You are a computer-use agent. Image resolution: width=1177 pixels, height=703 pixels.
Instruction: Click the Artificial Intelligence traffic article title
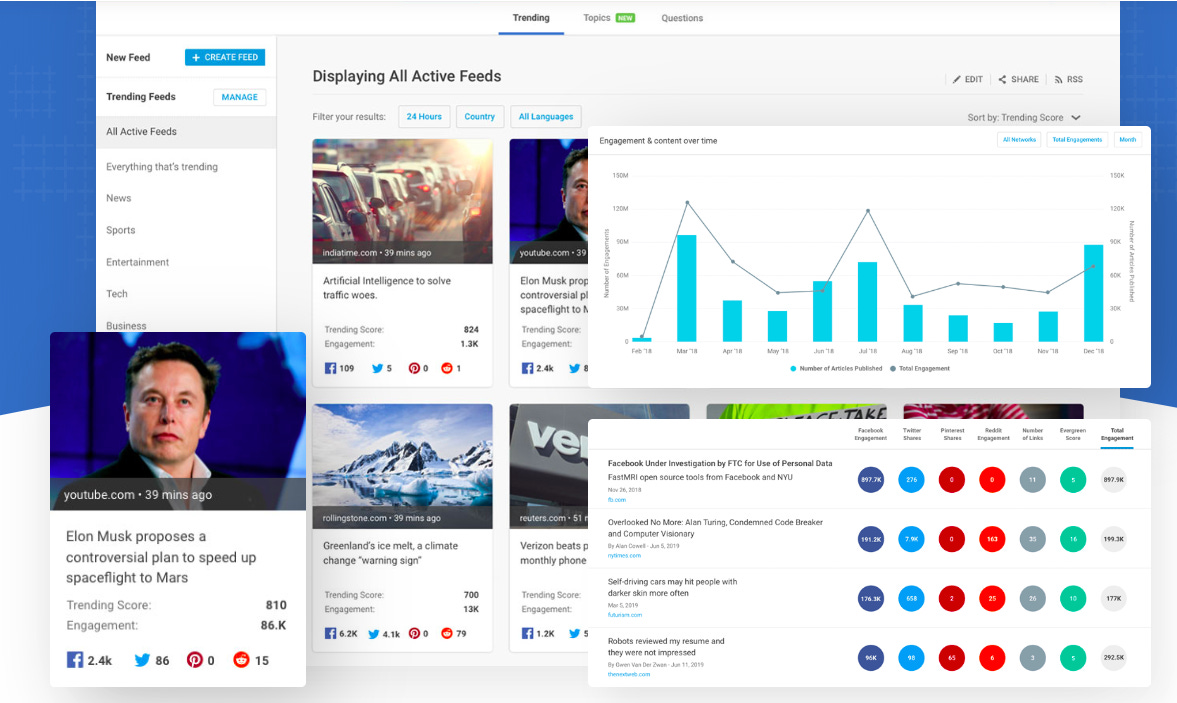(x=387, y=287)
